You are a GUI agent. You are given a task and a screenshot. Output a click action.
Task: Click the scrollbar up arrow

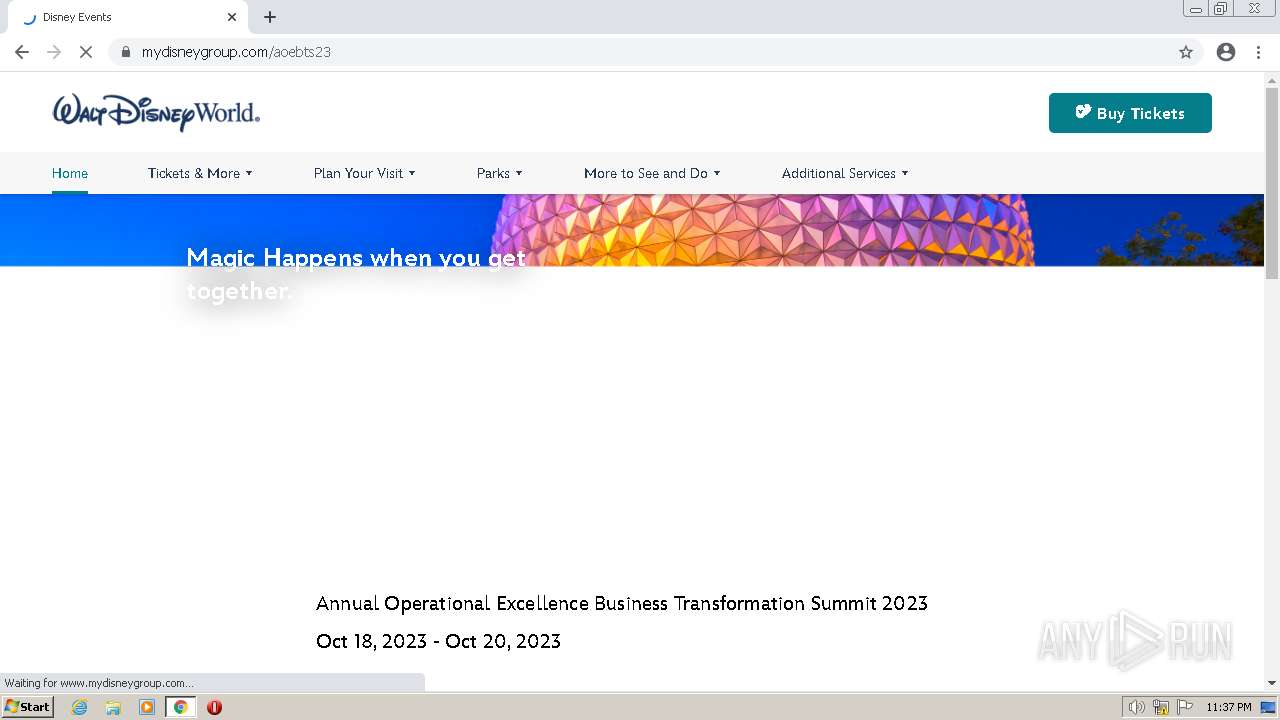click(1272, 79)
